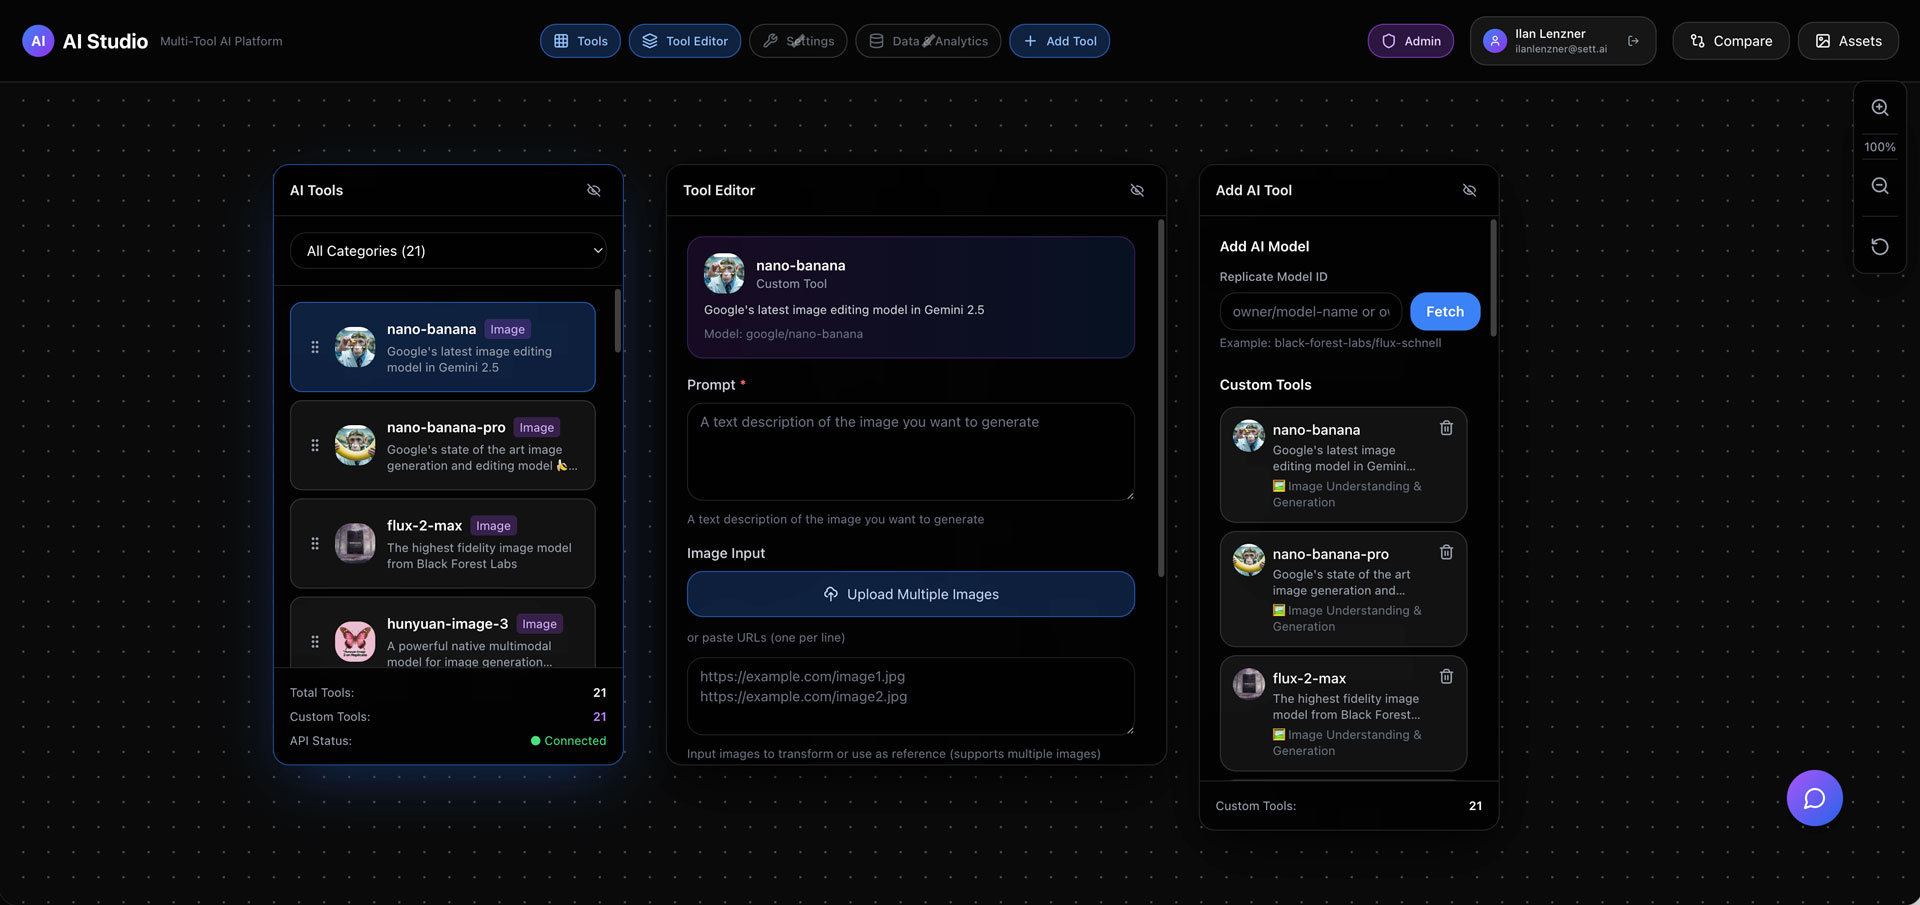Switch to the Tools navigation tab
Screen dimensions: 1920x905
point(580,41)
